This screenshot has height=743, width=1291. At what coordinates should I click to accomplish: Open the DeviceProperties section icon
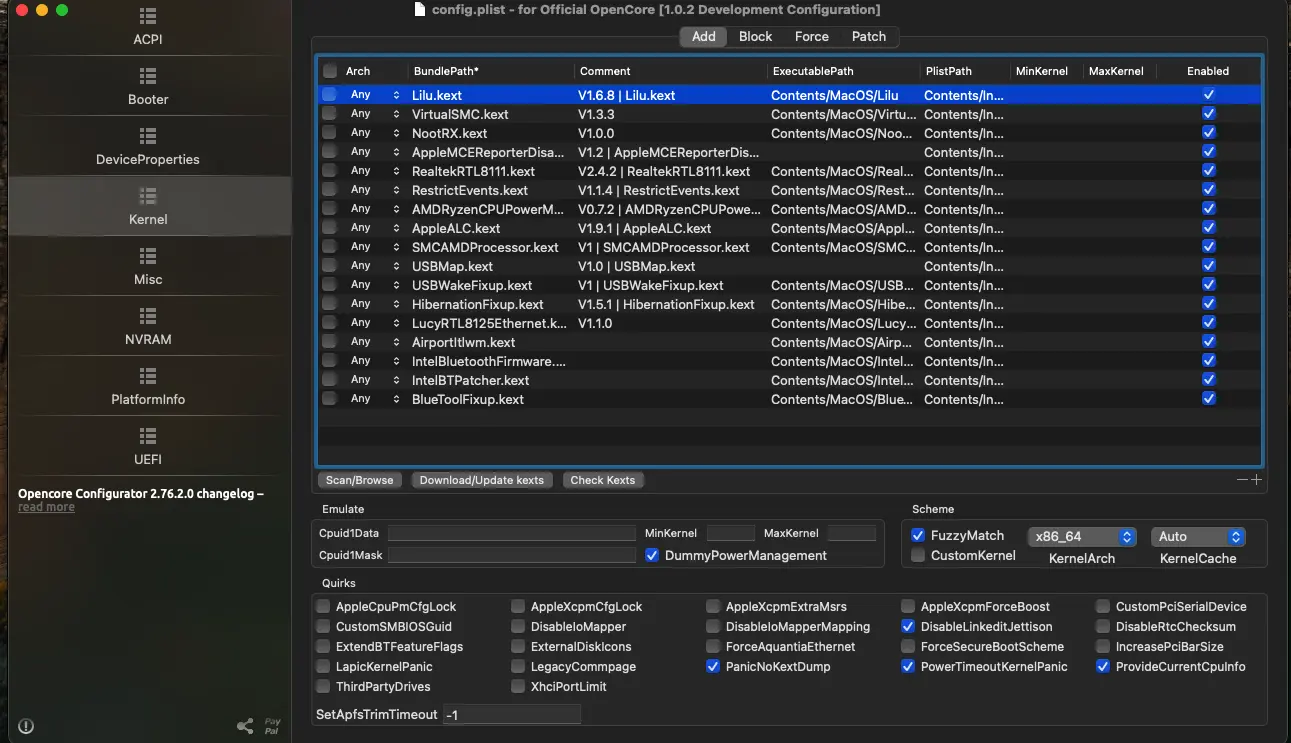[x=148, y=136]
